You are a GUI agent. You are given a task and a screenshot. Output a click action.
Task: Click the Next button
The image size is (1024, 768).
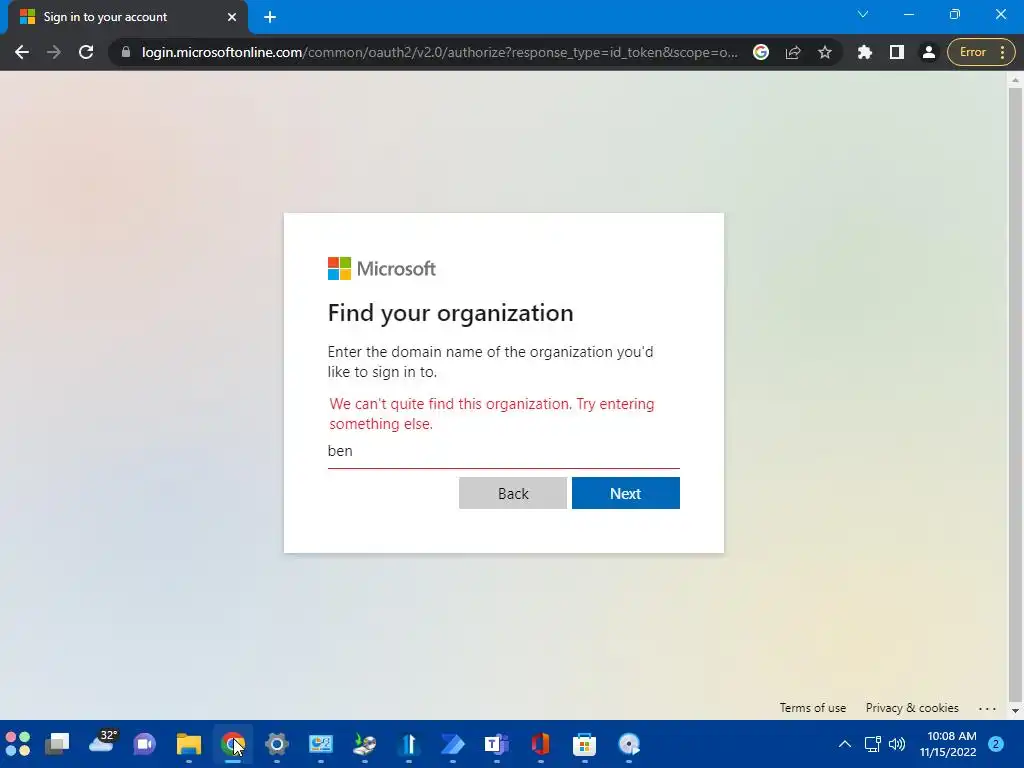pyautogui.click(x=626, y=493)
